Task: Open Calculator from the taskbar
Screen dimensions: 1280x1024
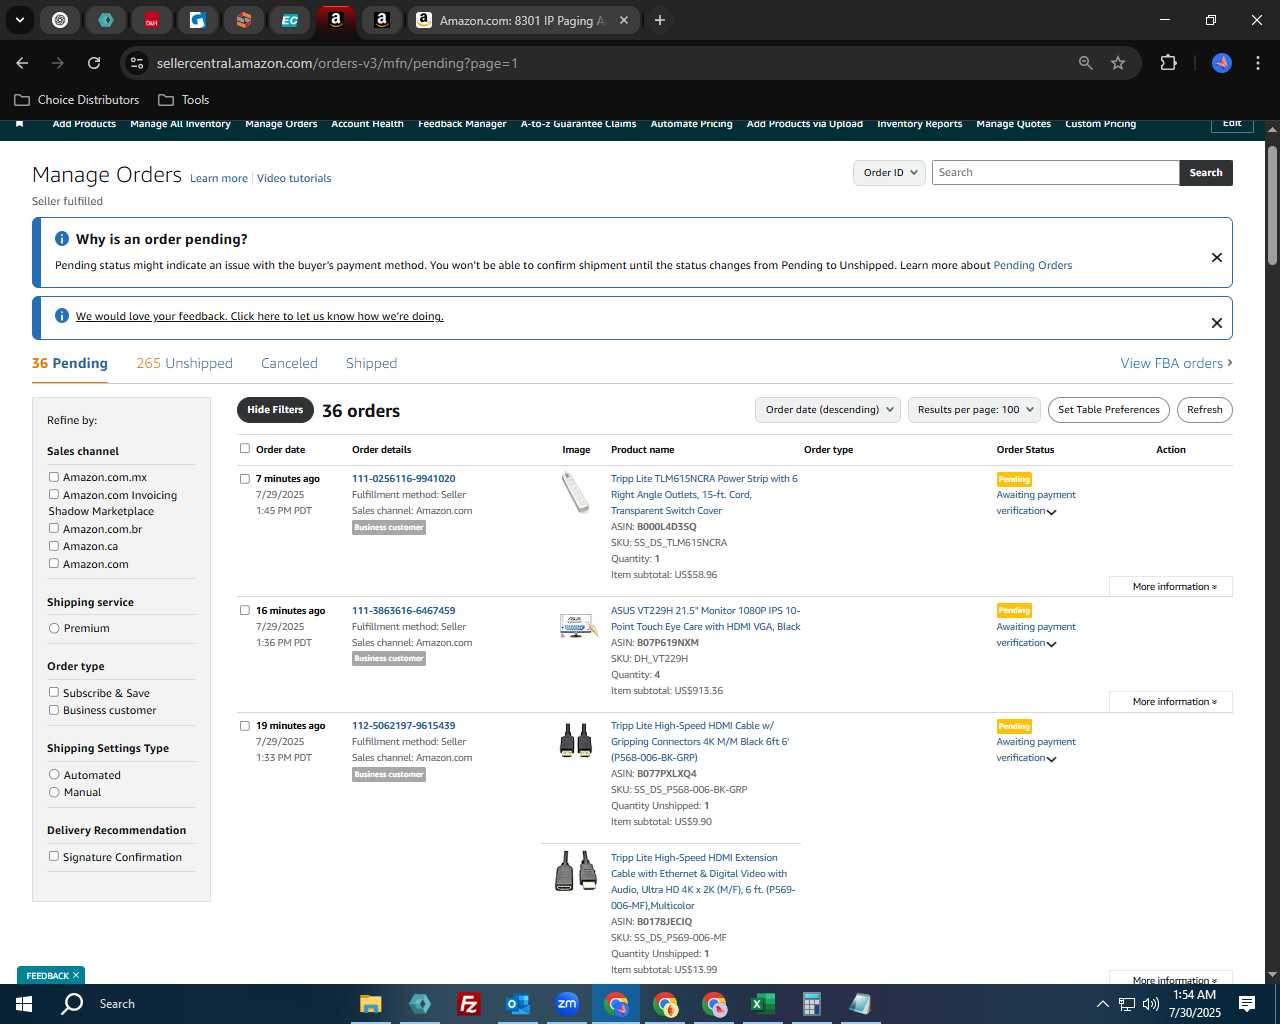Action: pyautogui.click(x=812, y=1004)
